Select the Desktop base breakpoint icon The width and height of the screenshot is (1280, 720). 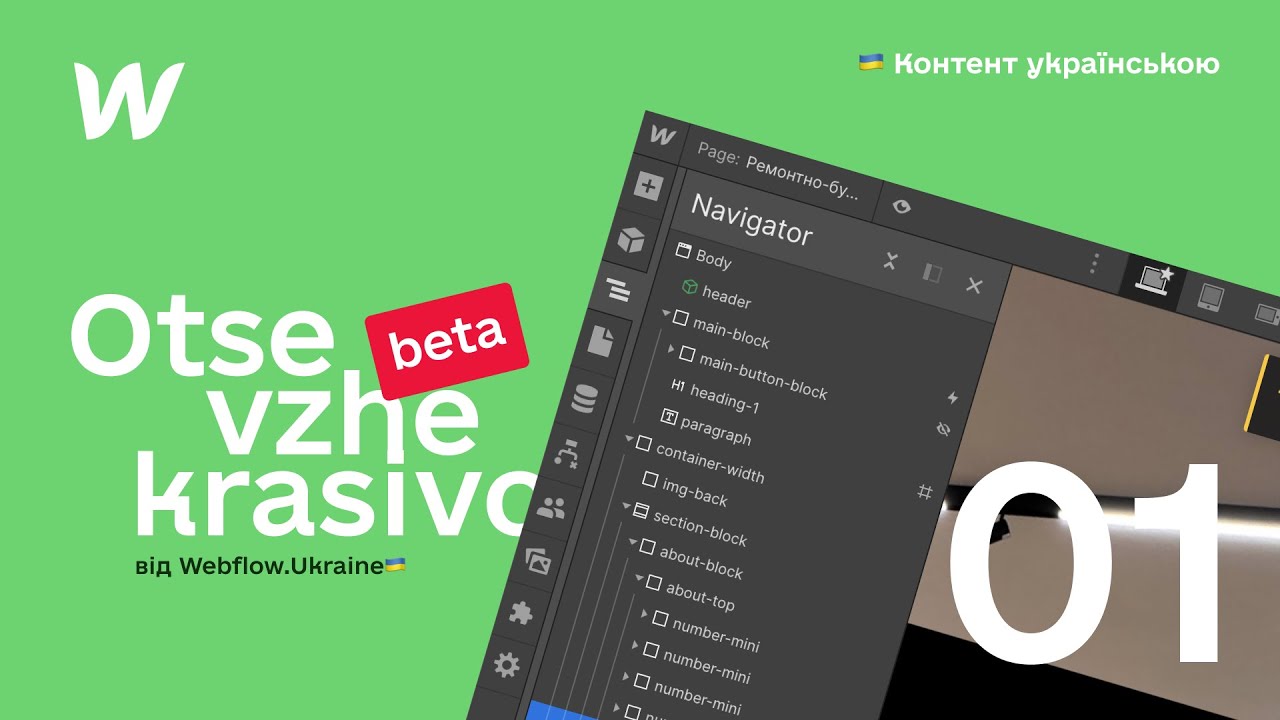pos(1155,279)
